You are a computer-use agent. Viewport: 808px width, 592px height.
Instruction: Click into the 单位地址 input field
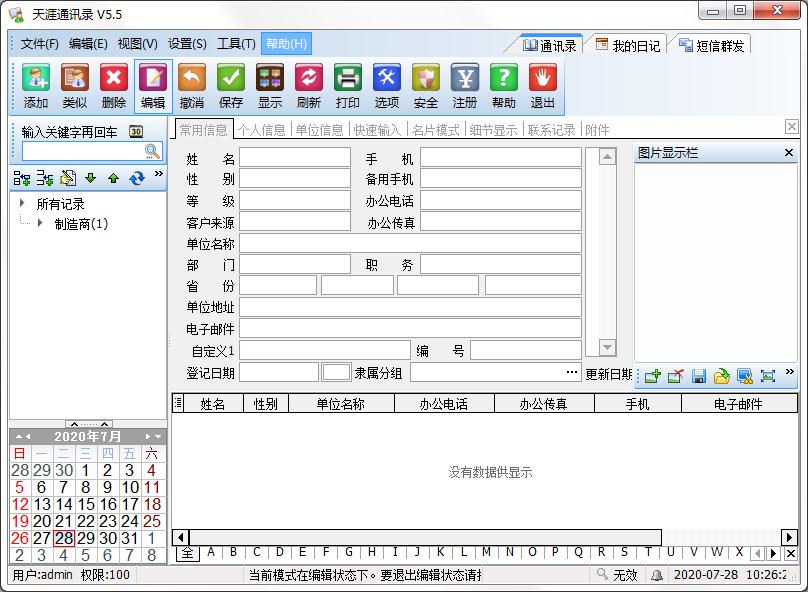coord(410,307)
